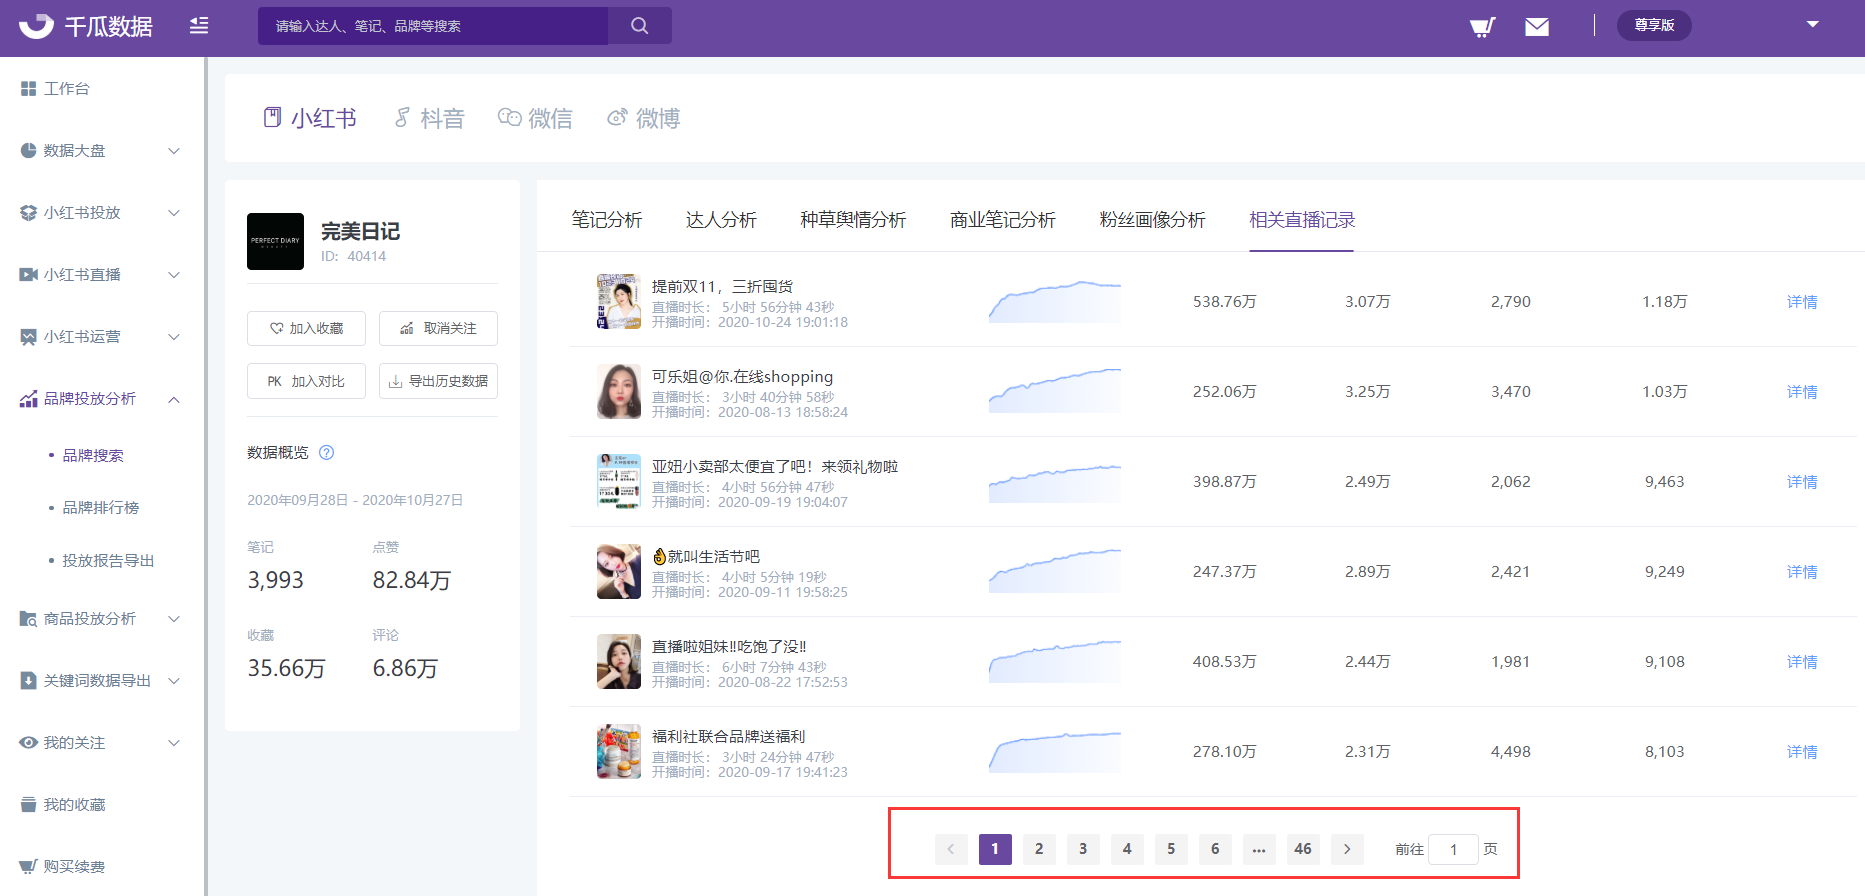
Task: Focus the top search input field
Action: (x=433, y=26)
